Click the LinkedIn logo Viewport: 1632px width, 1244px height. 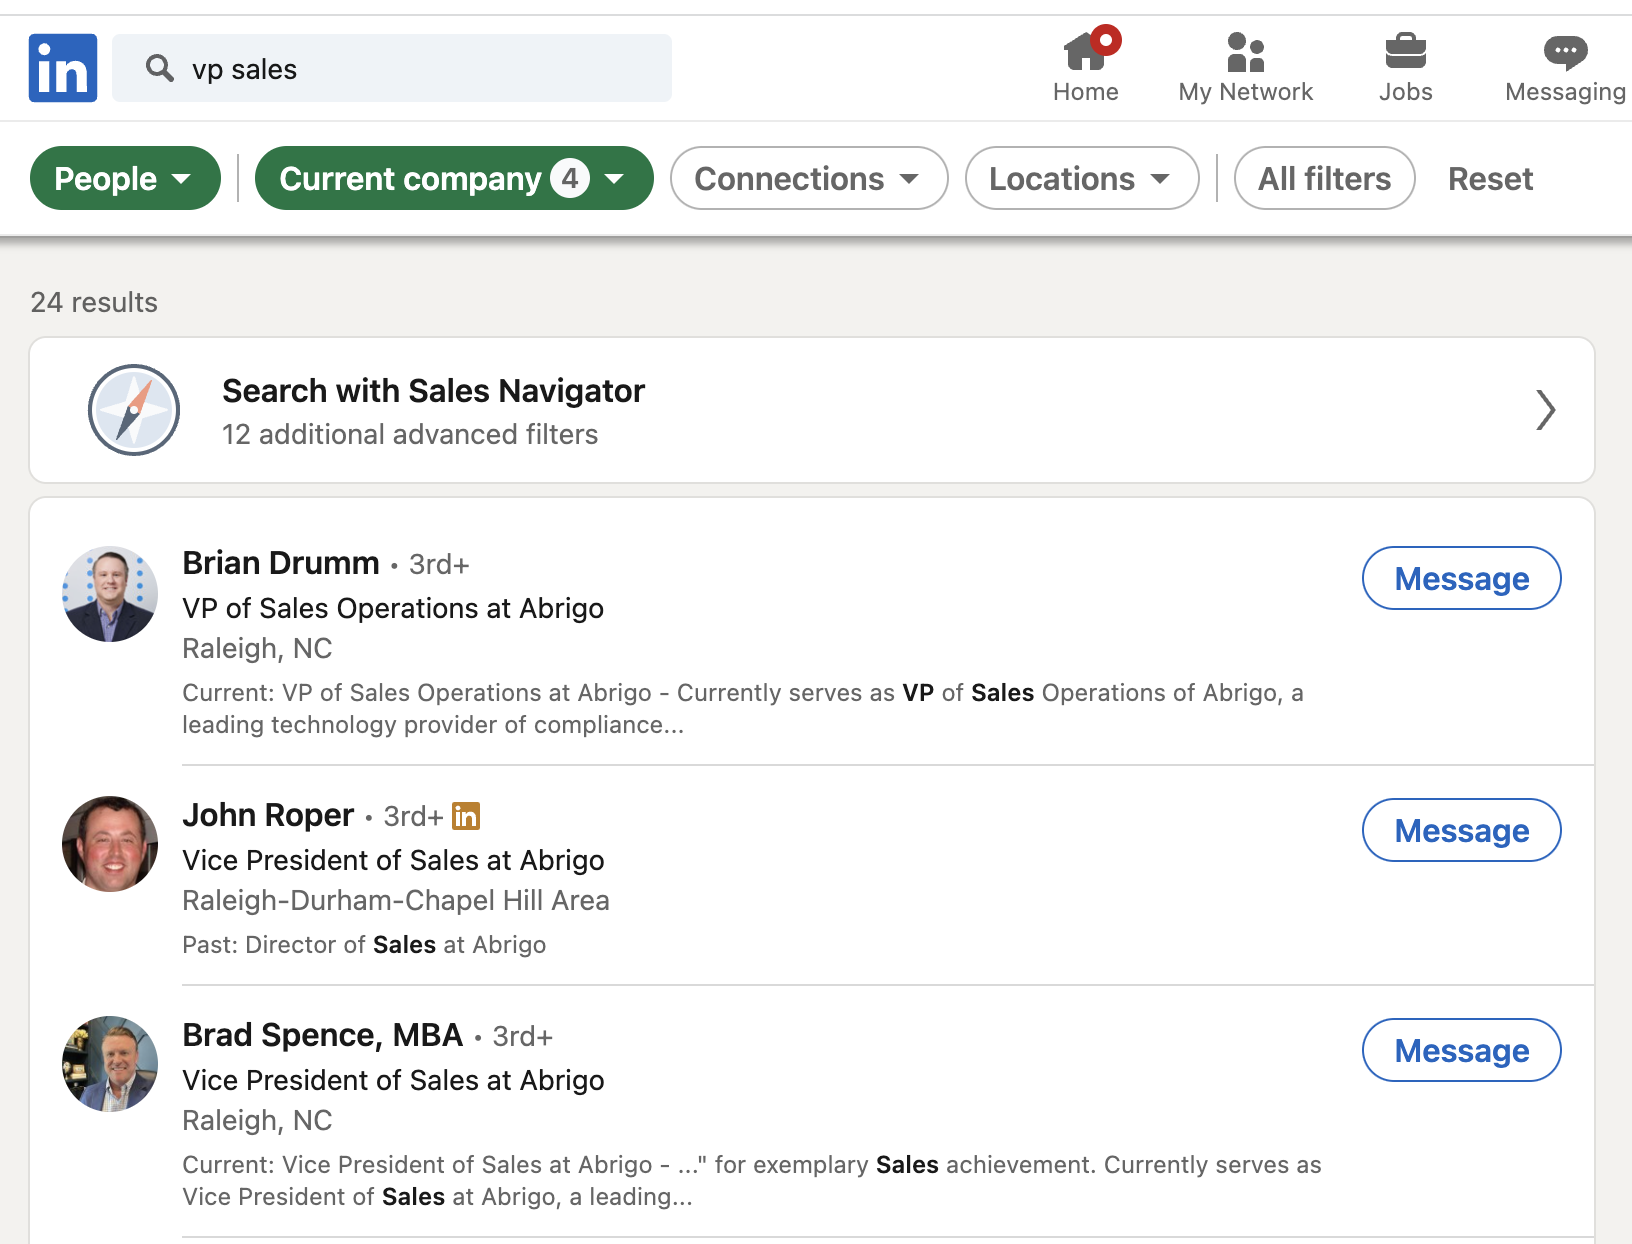62,67
